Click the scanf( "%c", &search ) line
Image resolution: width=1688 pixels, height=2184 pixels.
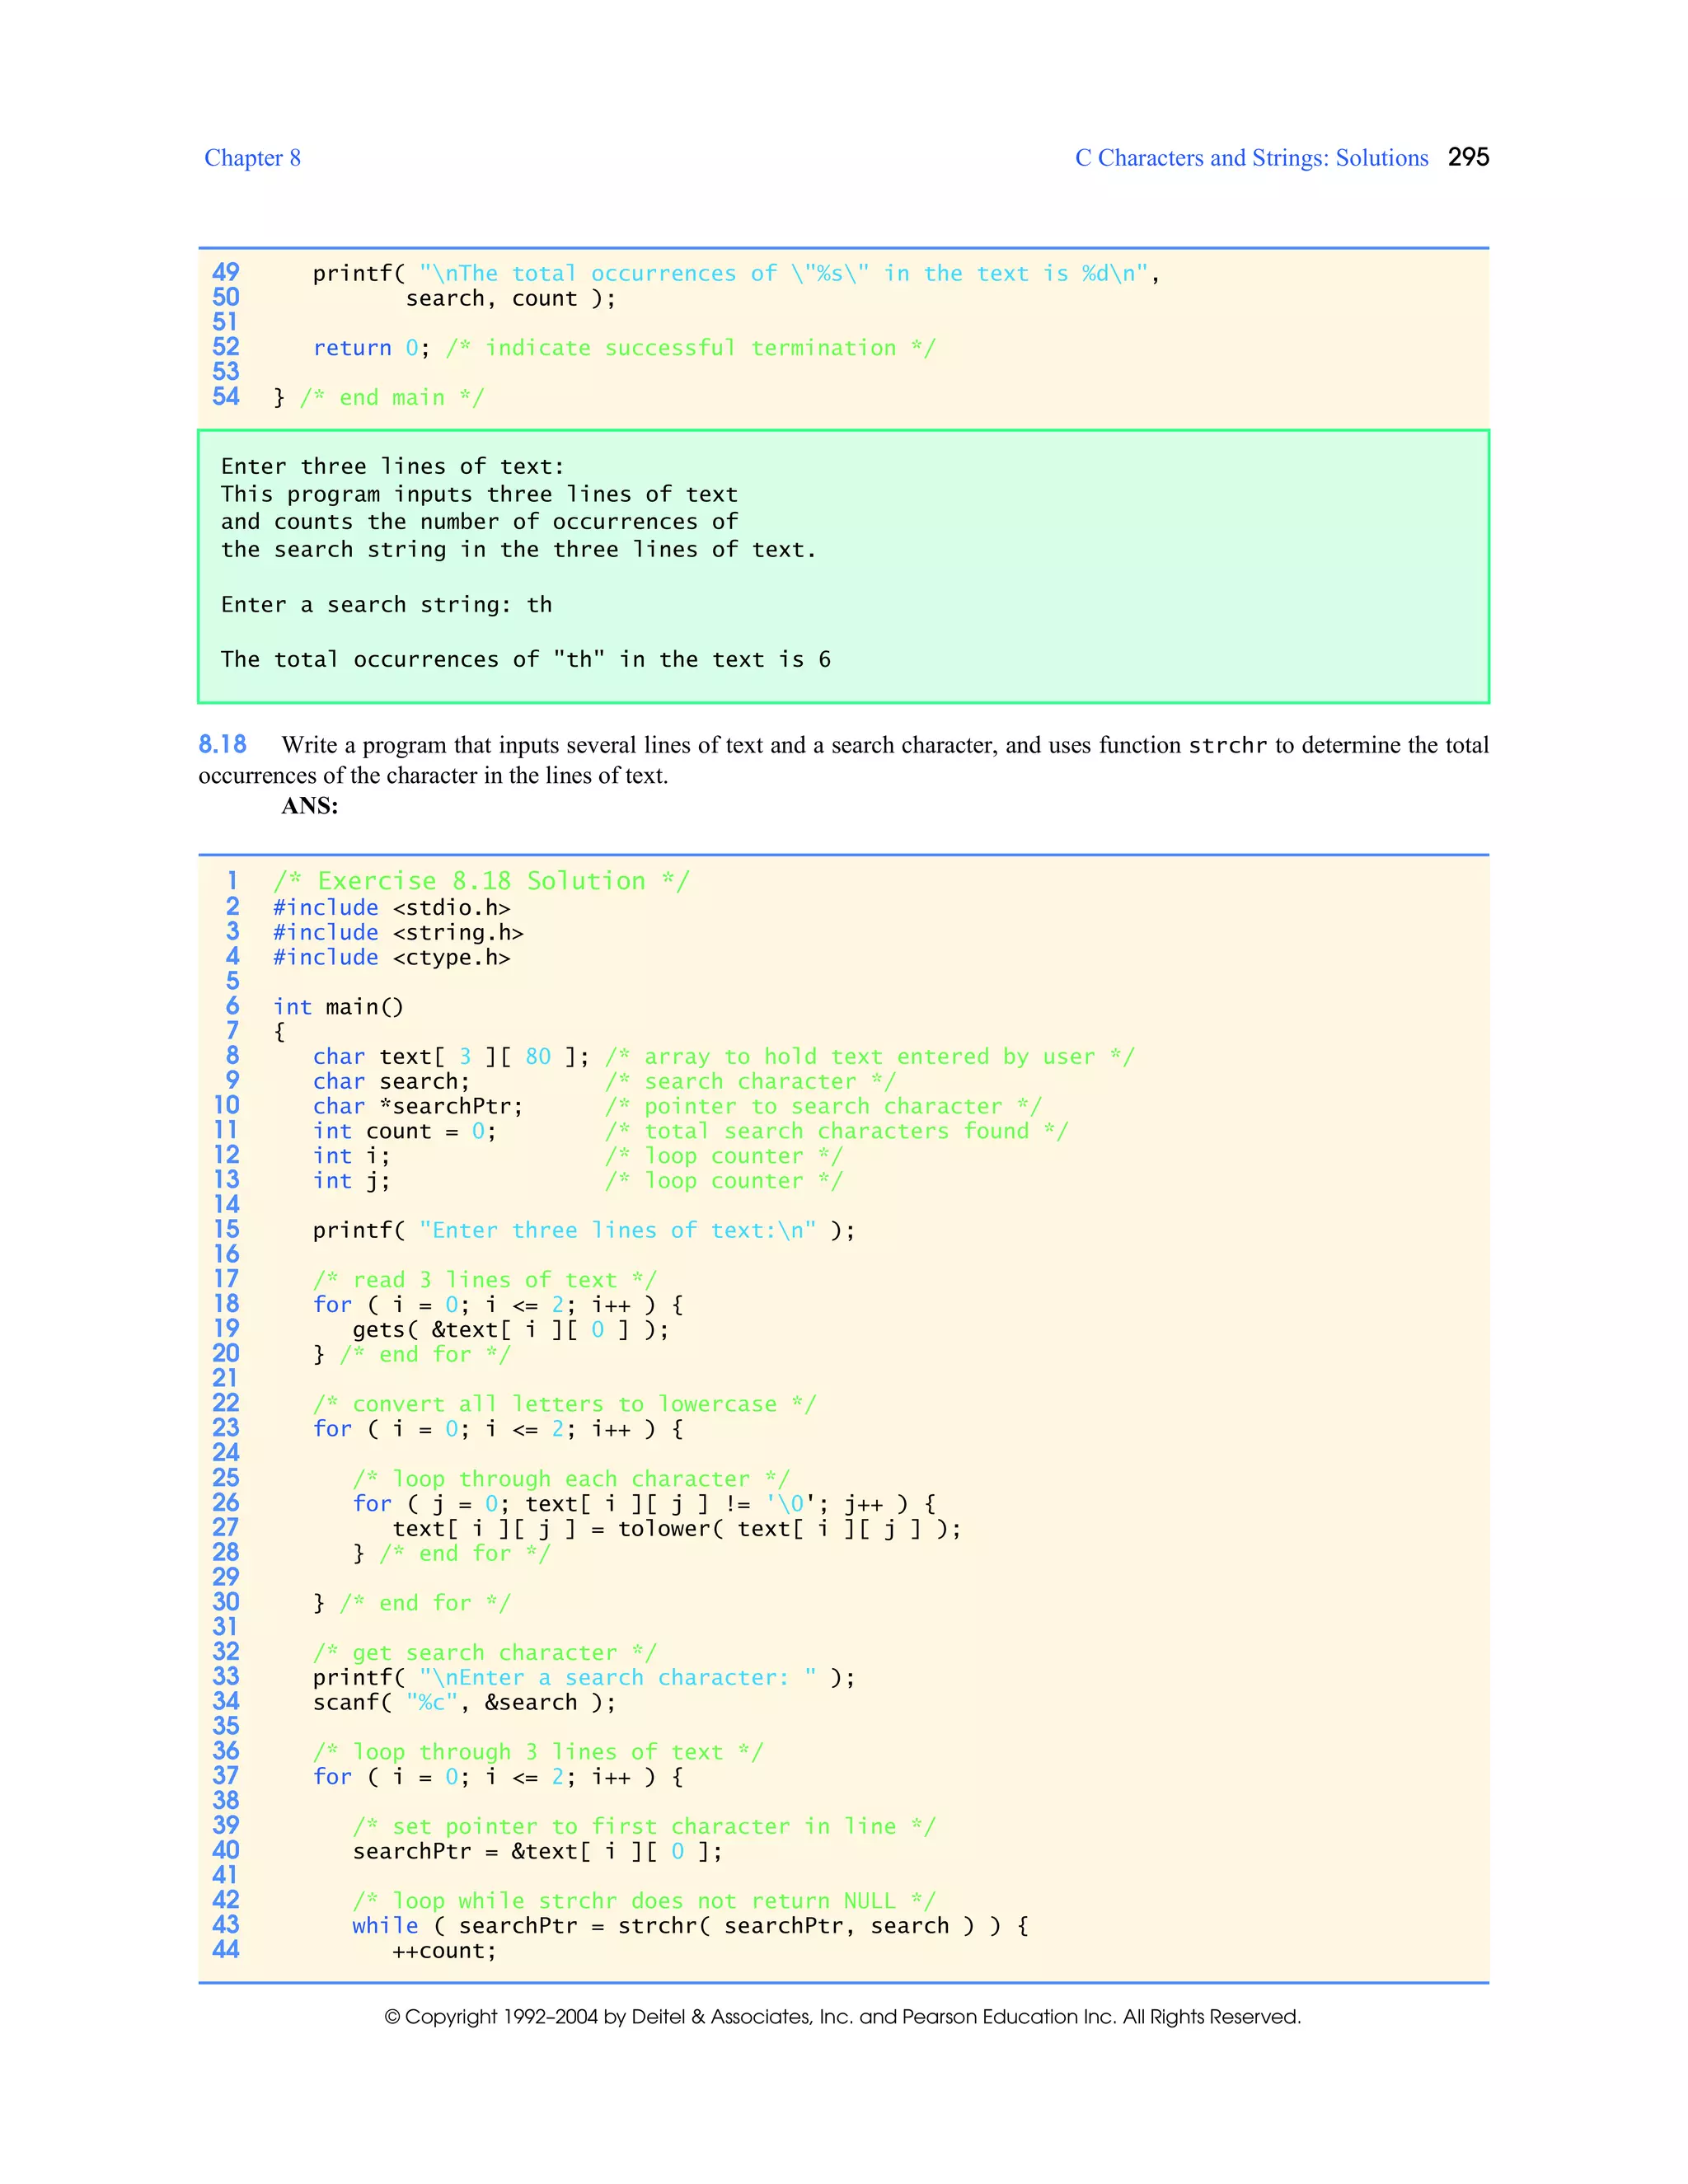click(x=464, y=1703)
